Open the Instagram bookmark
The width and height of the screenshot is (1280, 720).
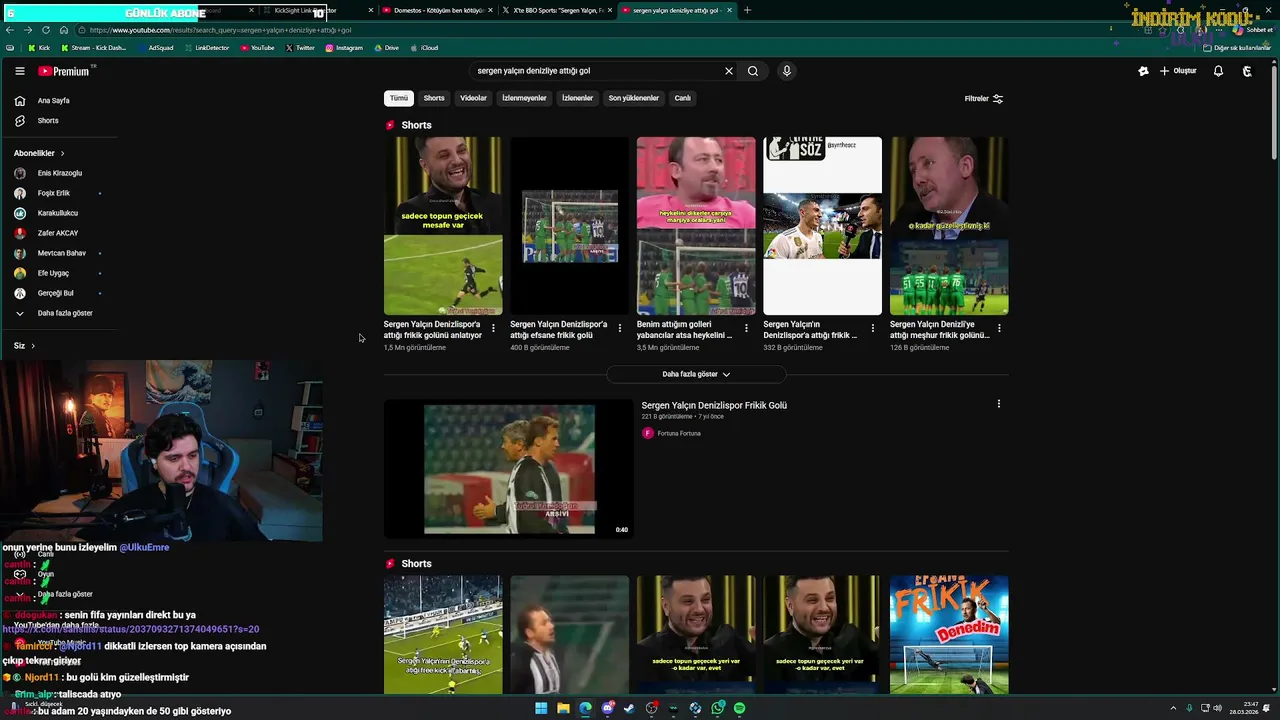[344, 48]
